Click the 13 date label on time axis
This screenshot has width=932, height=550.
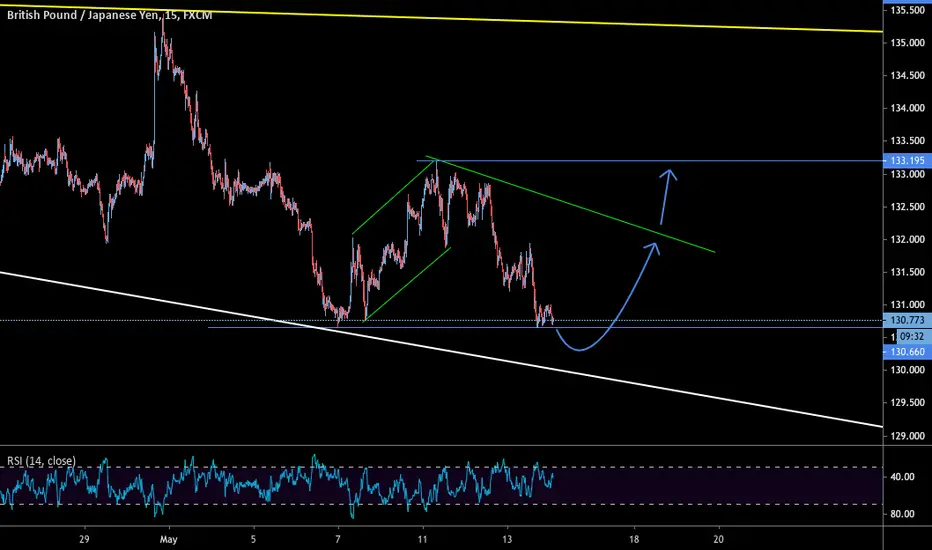507,540
